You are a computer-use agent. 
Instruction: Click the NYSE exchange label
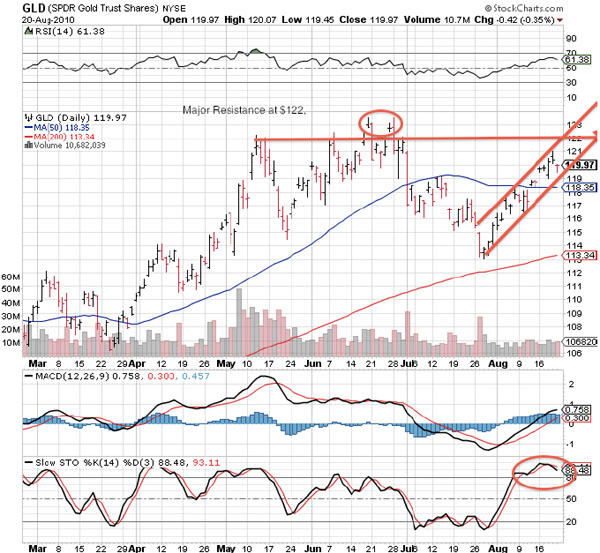pos(174,8)
